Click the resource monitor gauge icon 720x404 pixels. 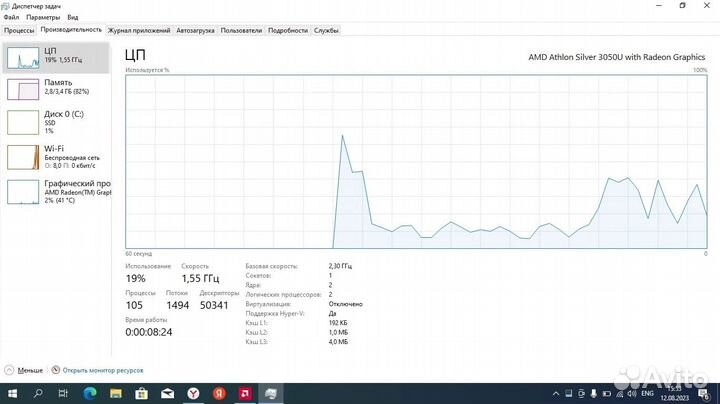(x=56, y=370)
